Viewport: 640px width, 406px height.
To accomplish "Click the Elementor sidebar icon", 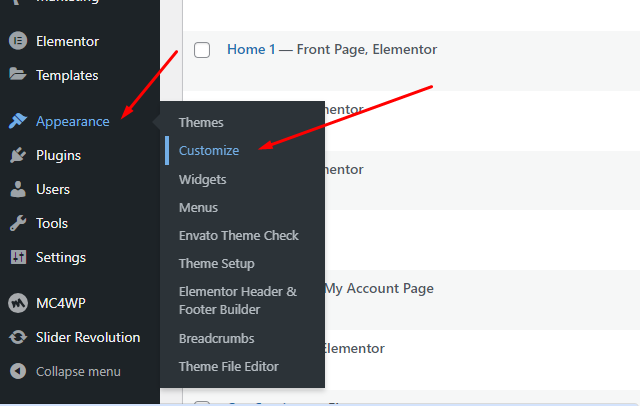I will [17, 41].
